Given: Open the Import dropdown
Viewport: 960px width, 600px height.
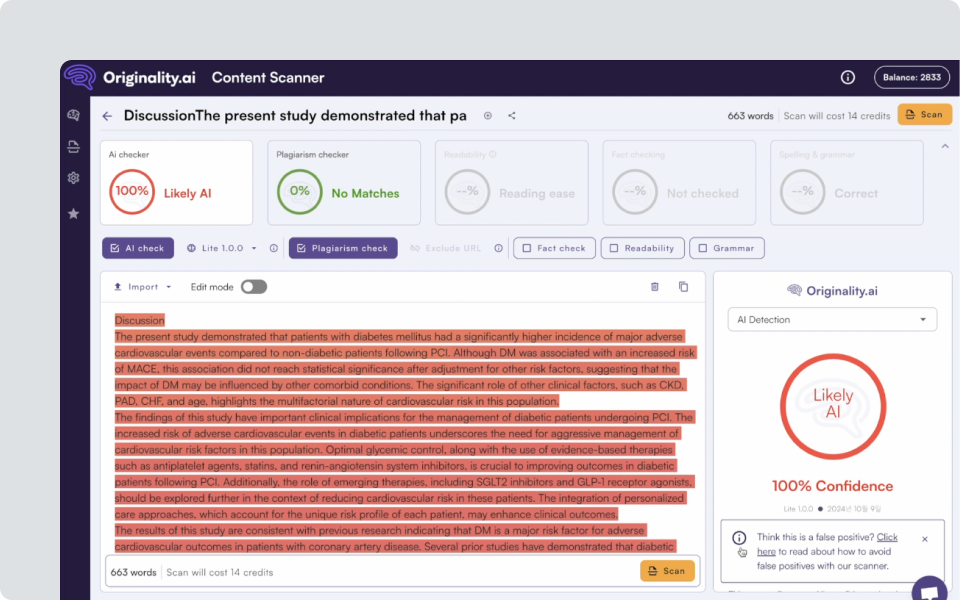Looking at the screenshot, I should click(143, 287).
